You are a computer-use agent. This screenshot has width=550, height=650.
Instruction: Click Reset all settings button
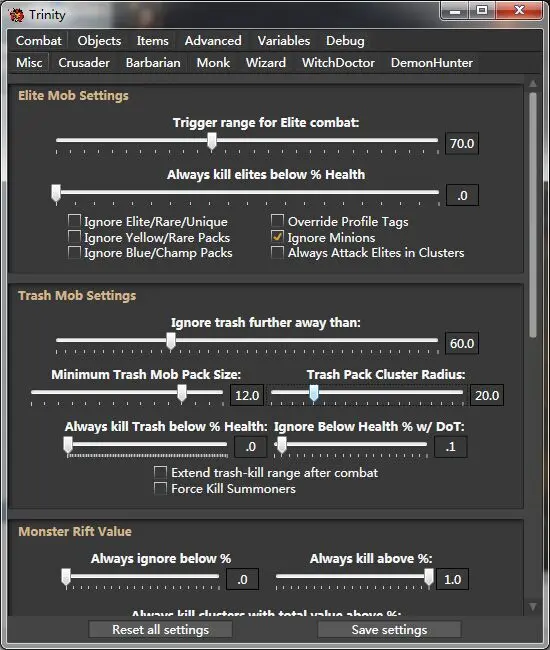(x=160, y=630)
